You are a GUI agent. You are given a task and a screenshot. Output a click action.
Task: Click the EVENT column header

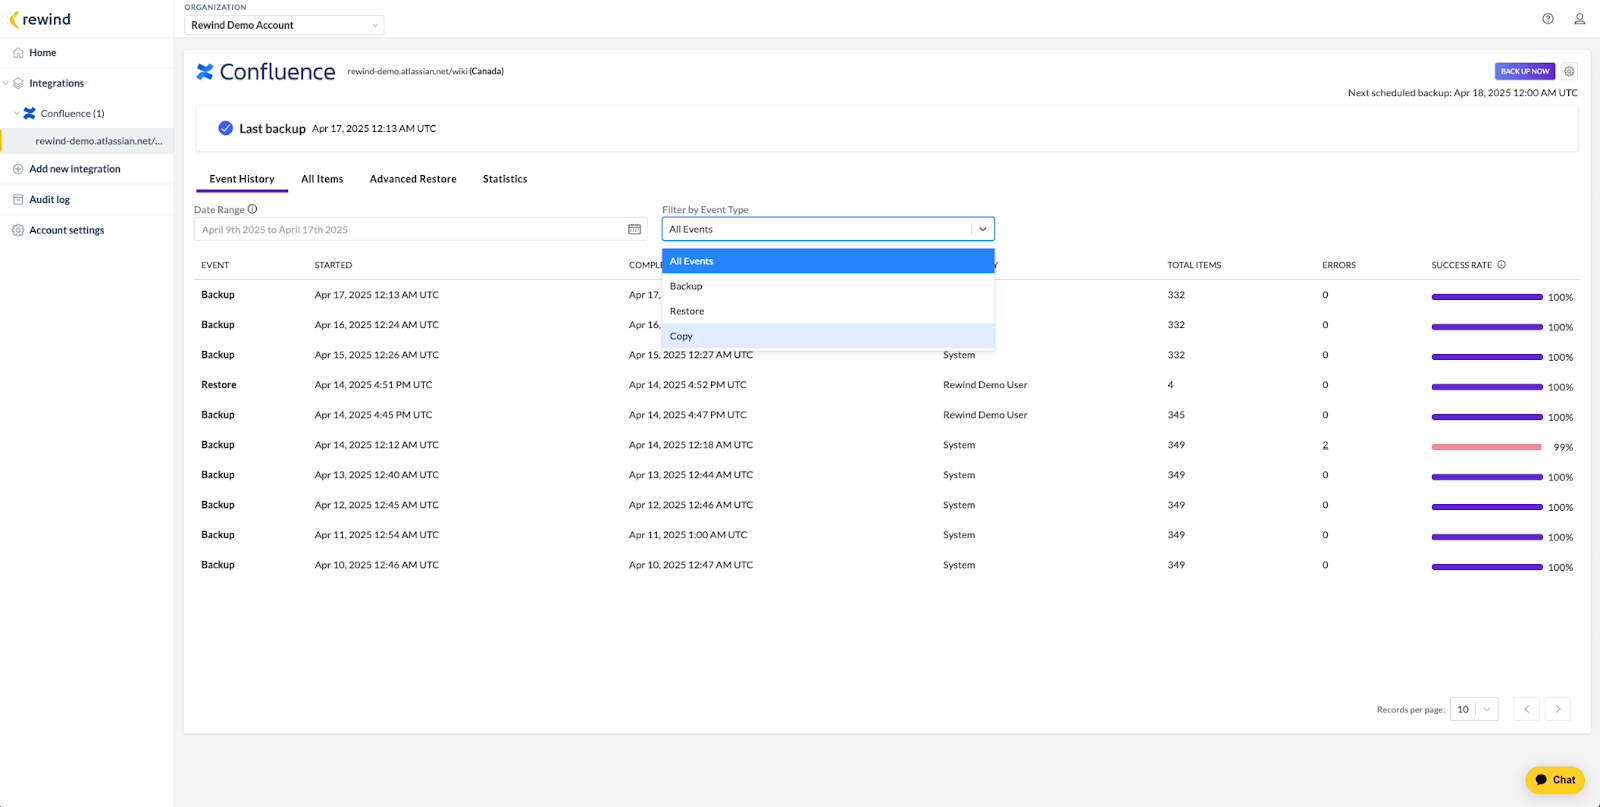click(215, 265)
